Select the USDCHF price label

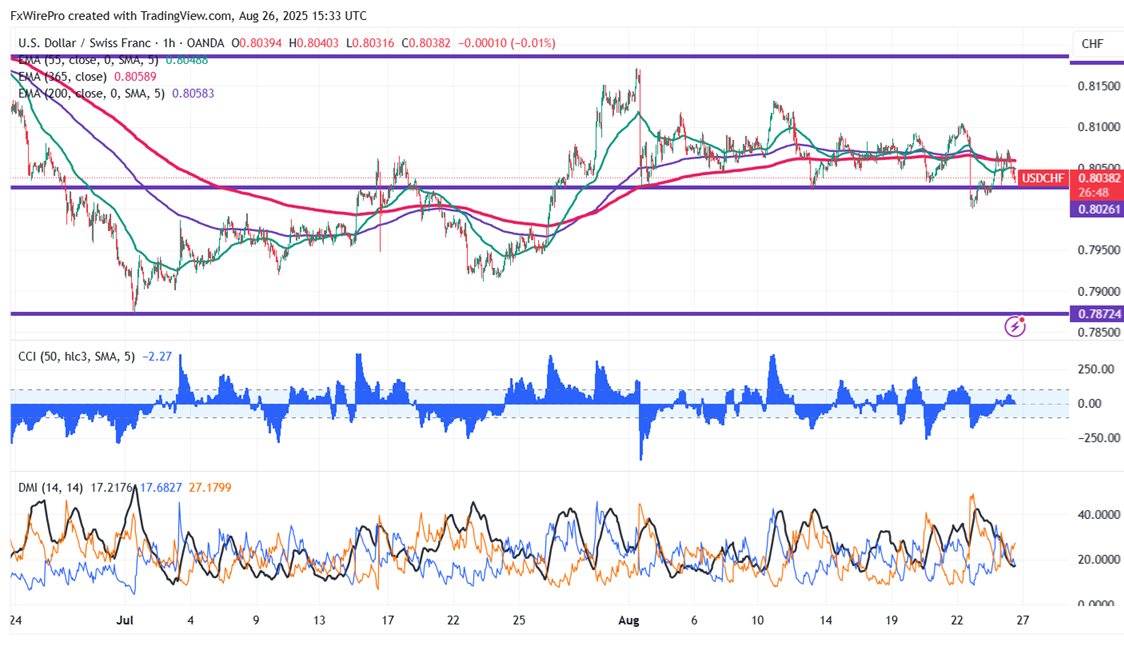pyautogui.click(x=1043, y=178)
